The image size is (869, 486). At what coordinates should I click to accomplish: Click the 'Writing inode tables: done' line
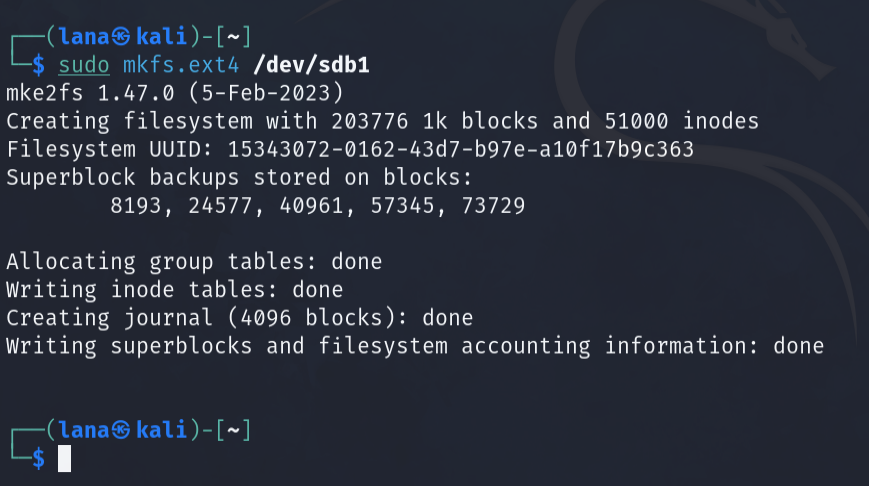pos(175,290)
